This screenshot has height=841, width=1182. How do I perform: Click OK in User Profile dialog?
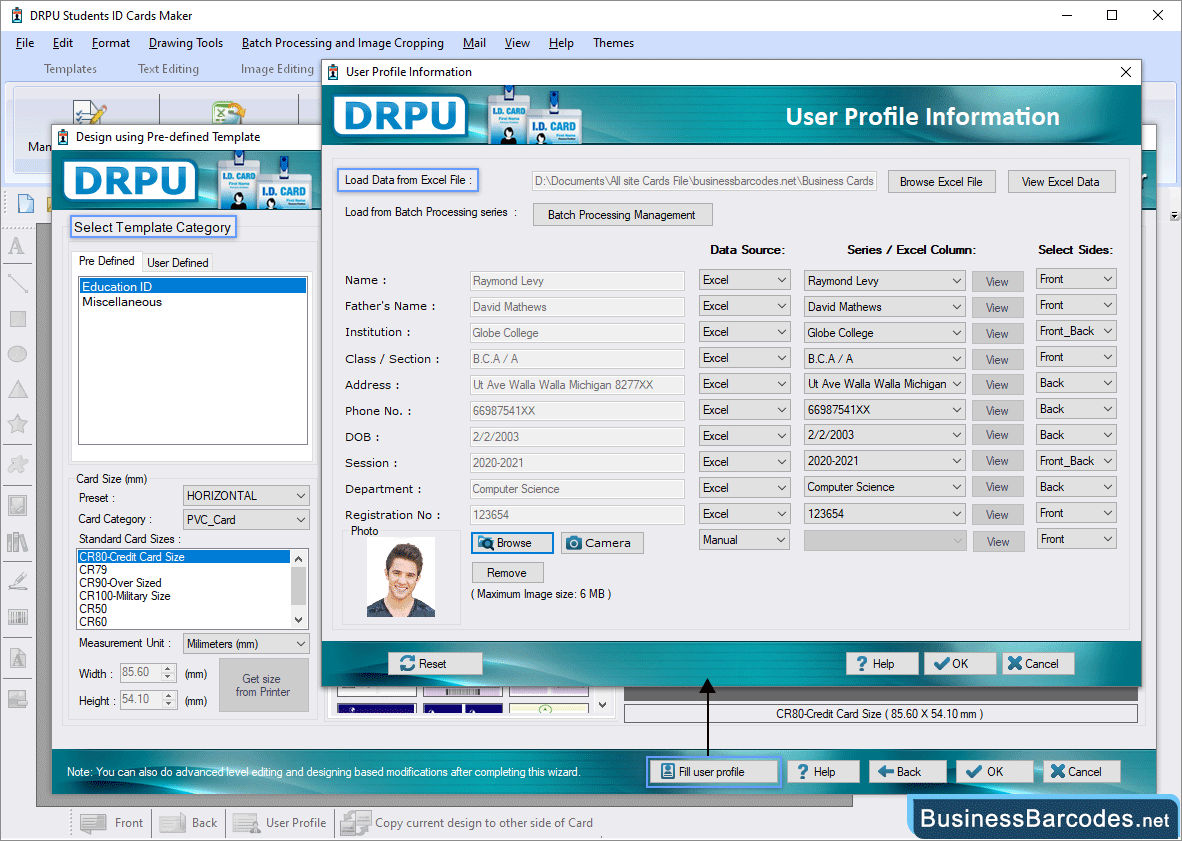(960, 663)
